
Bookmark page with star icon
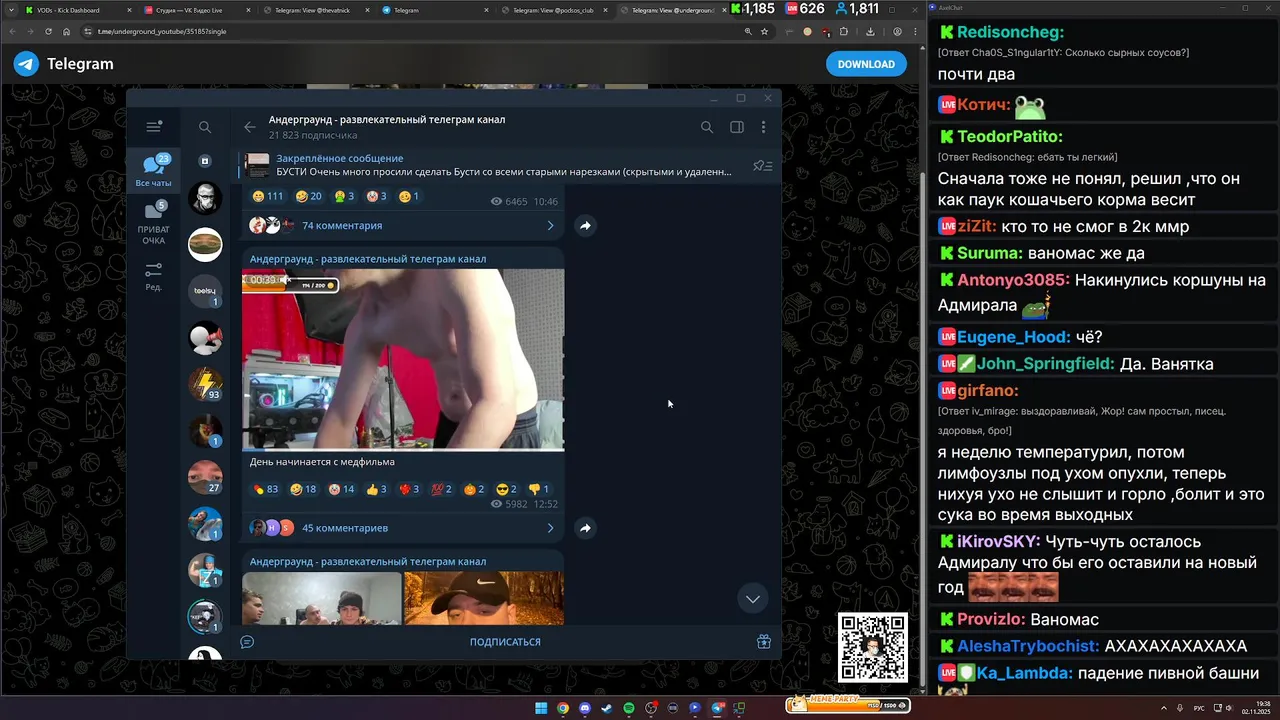pyautogui.click(x=764, y=31)
